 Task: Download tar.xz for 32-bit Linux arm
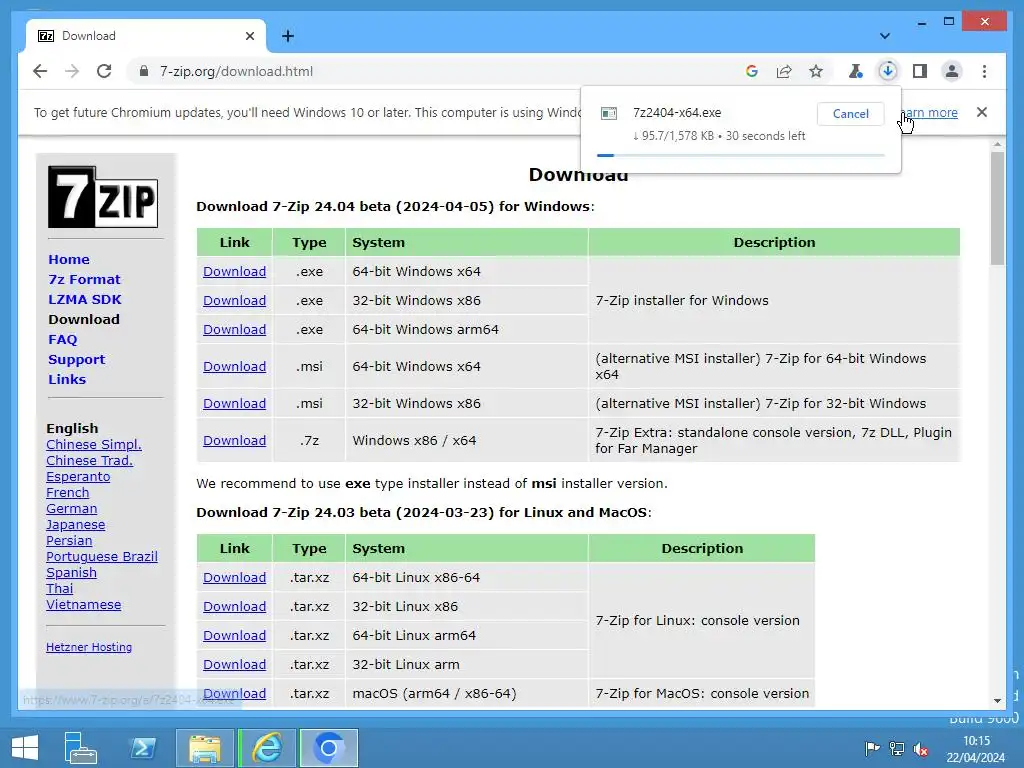[234, 665]
